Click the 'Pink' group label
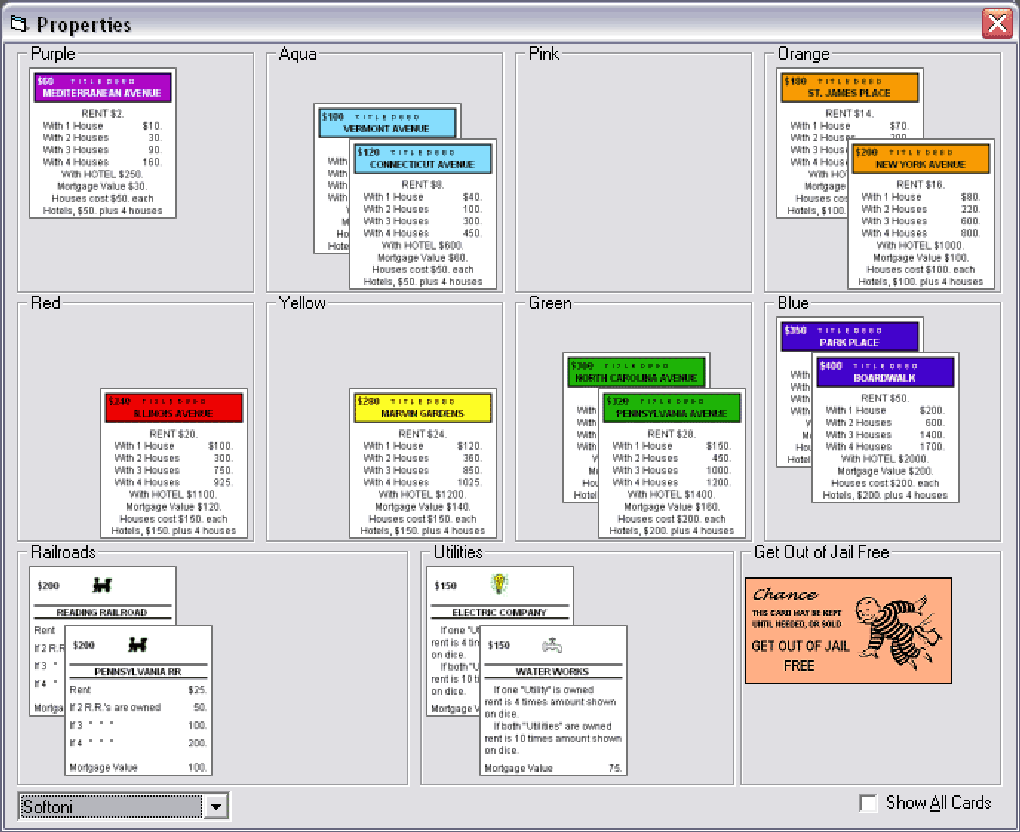 click(x=544, y=54)
